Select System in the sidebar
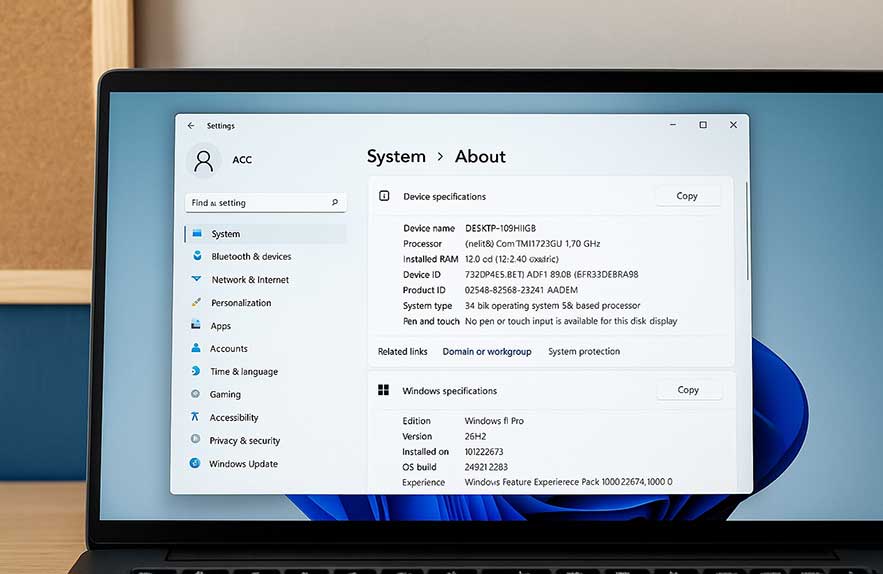 click(265, 234)
